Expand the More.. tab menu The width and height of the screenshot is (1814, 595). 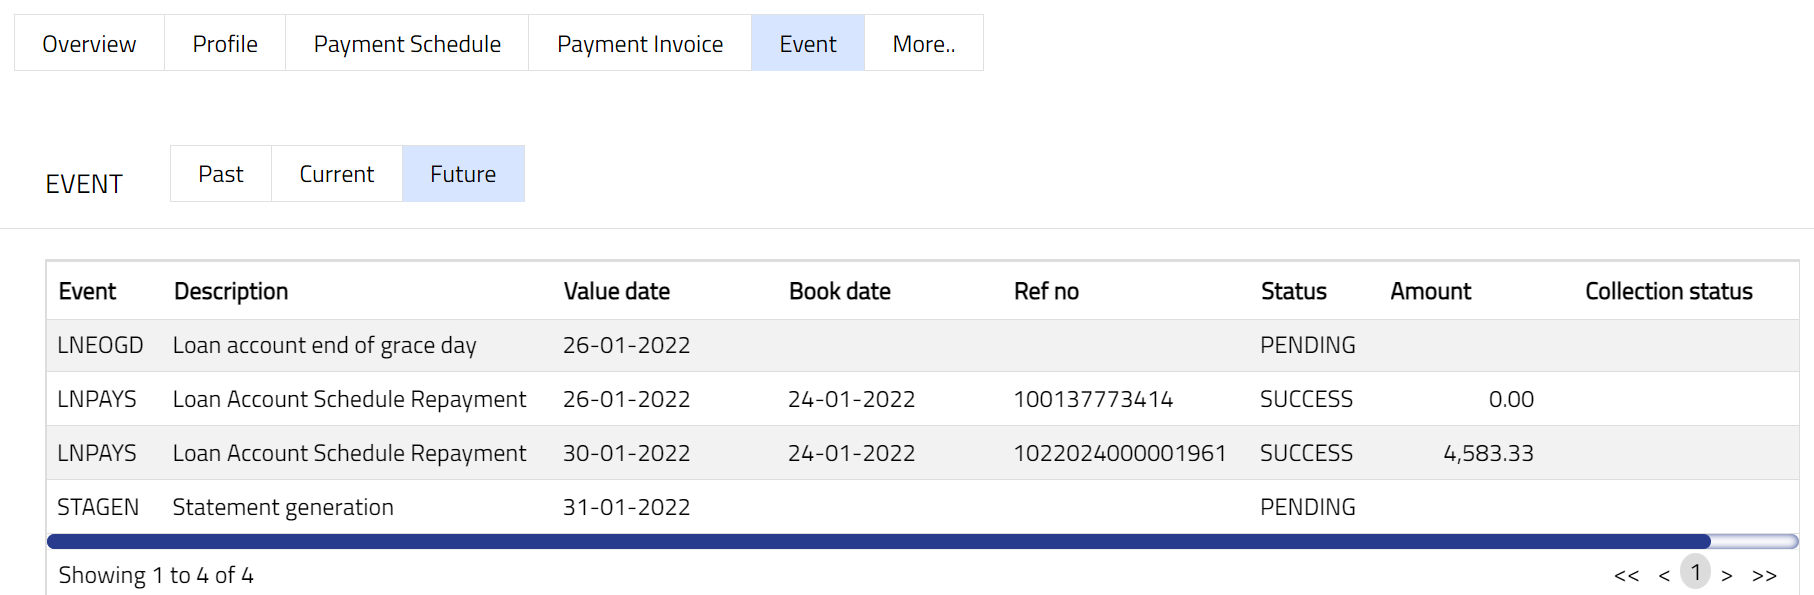pos(923,44)
